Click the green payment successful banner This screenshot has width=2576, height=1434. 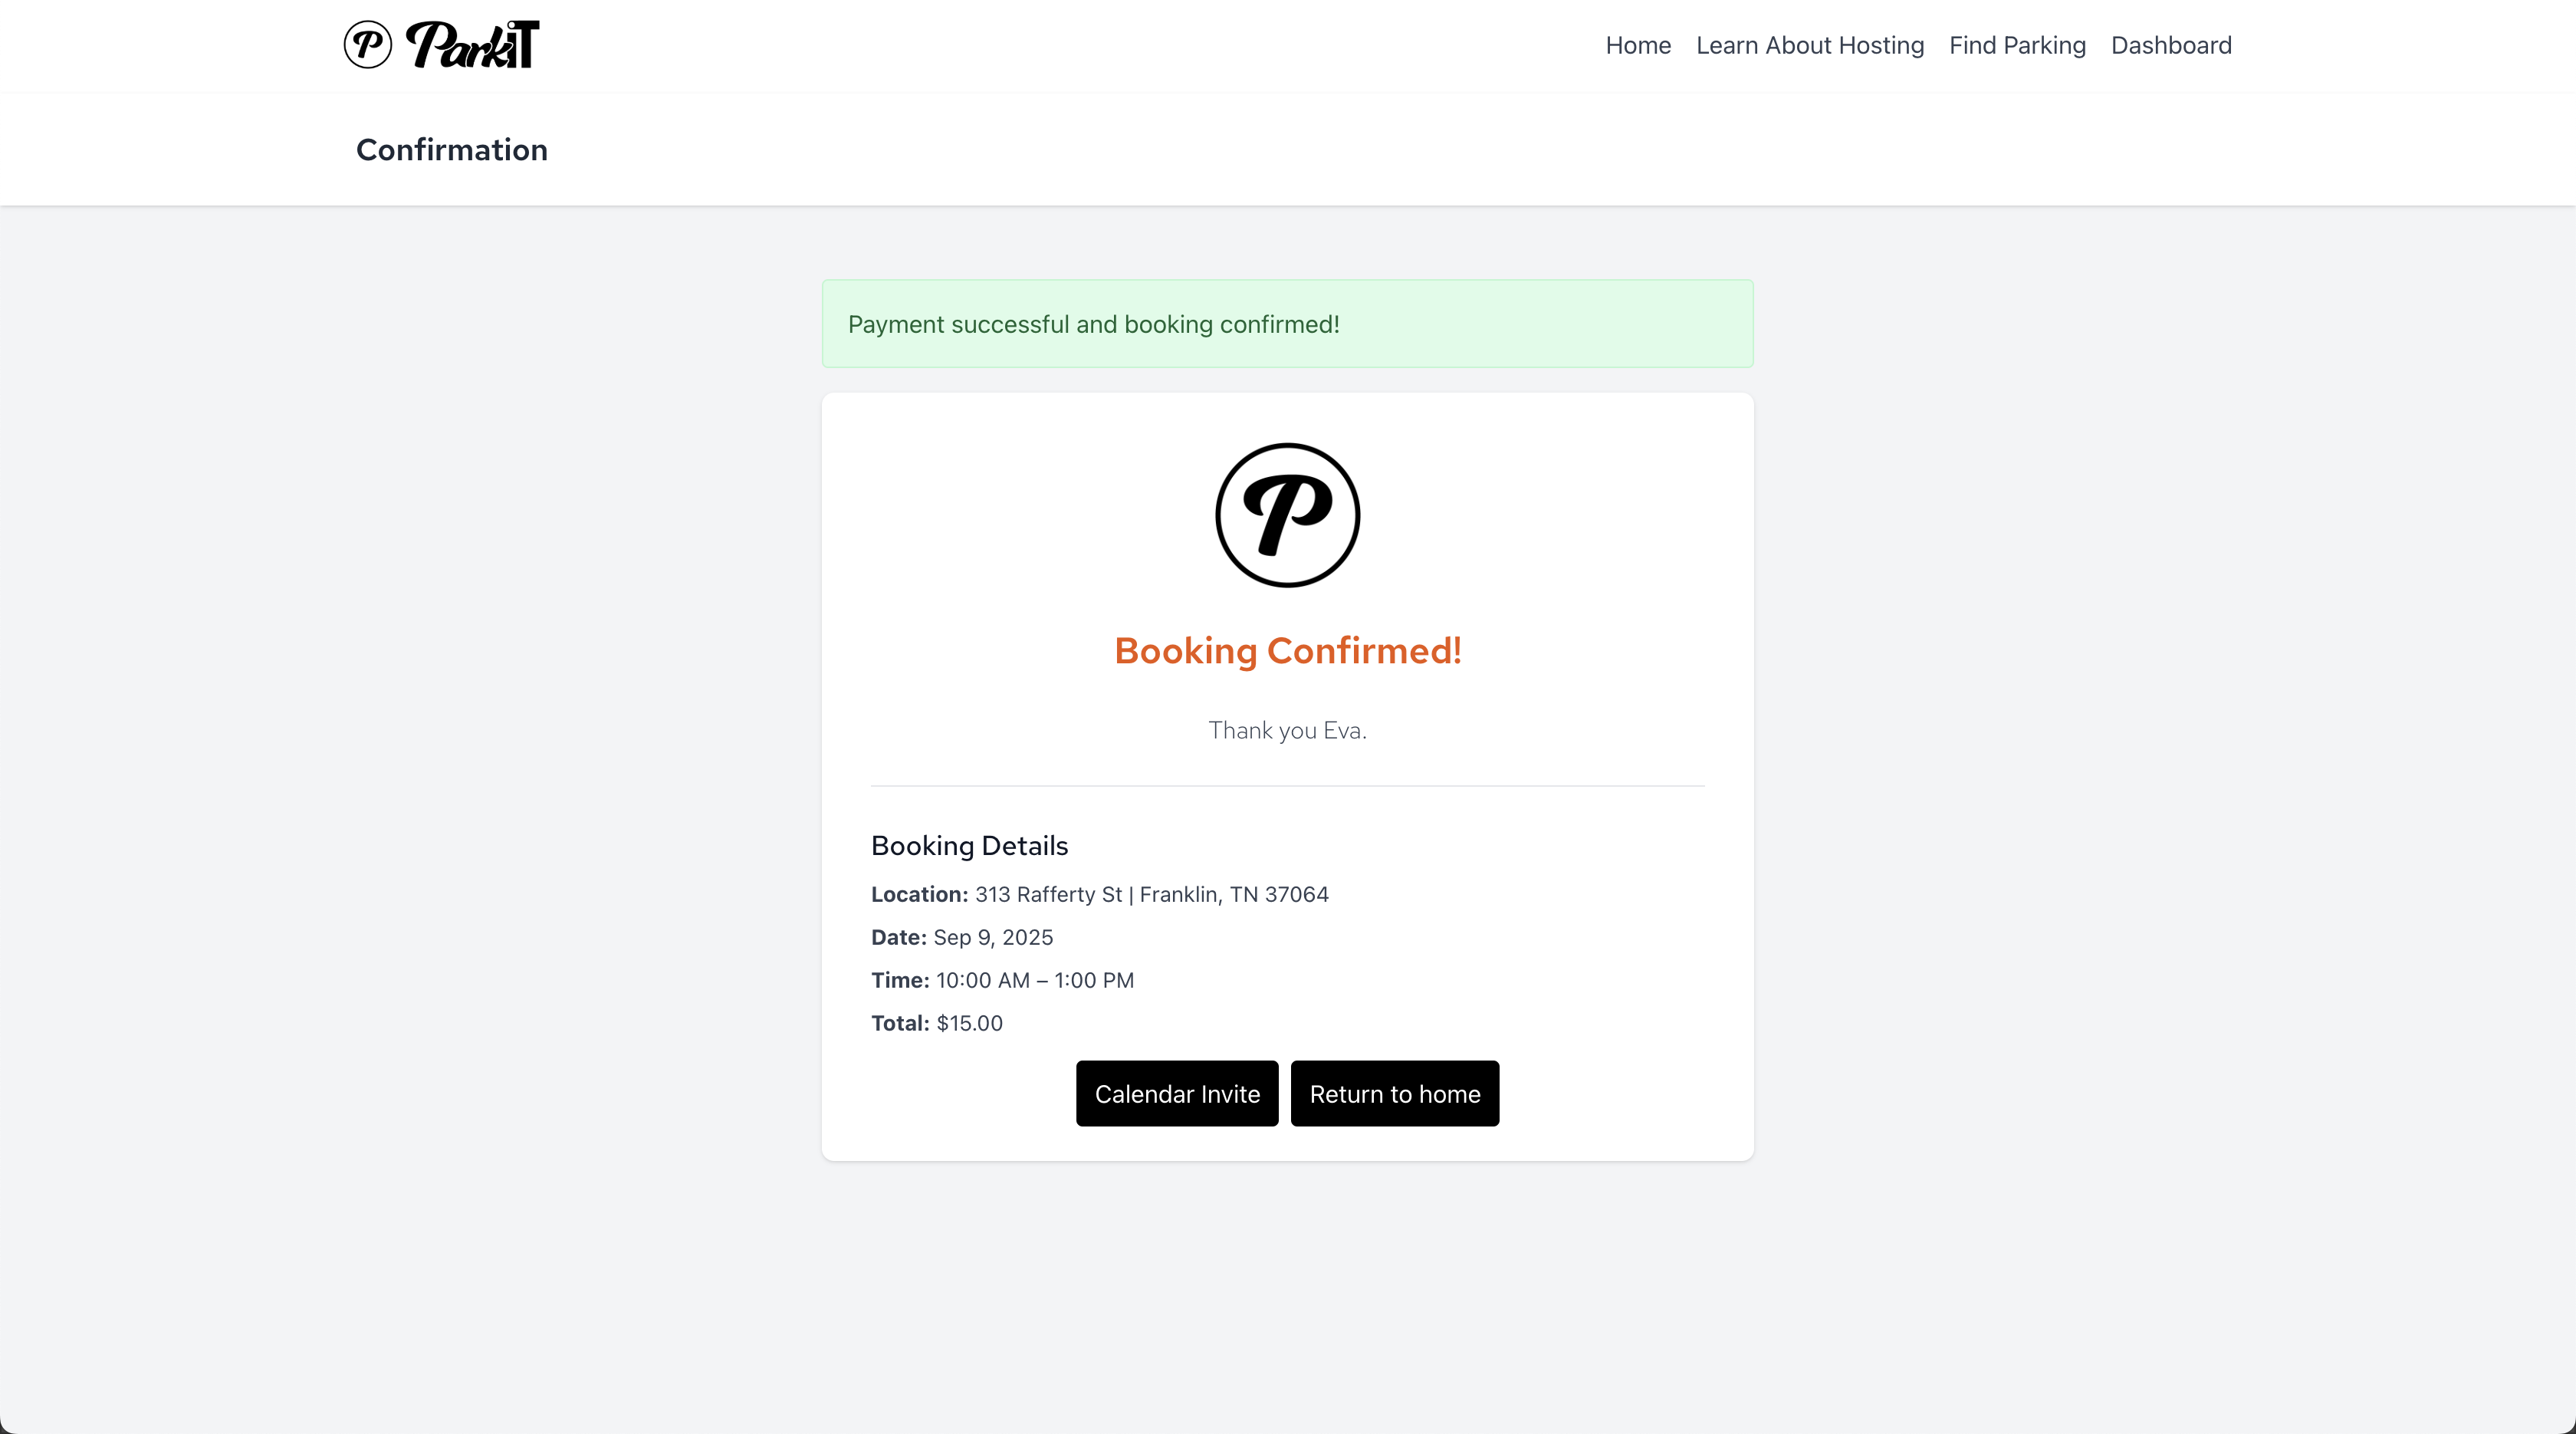pyautogui.click(x=1287, y=324)
